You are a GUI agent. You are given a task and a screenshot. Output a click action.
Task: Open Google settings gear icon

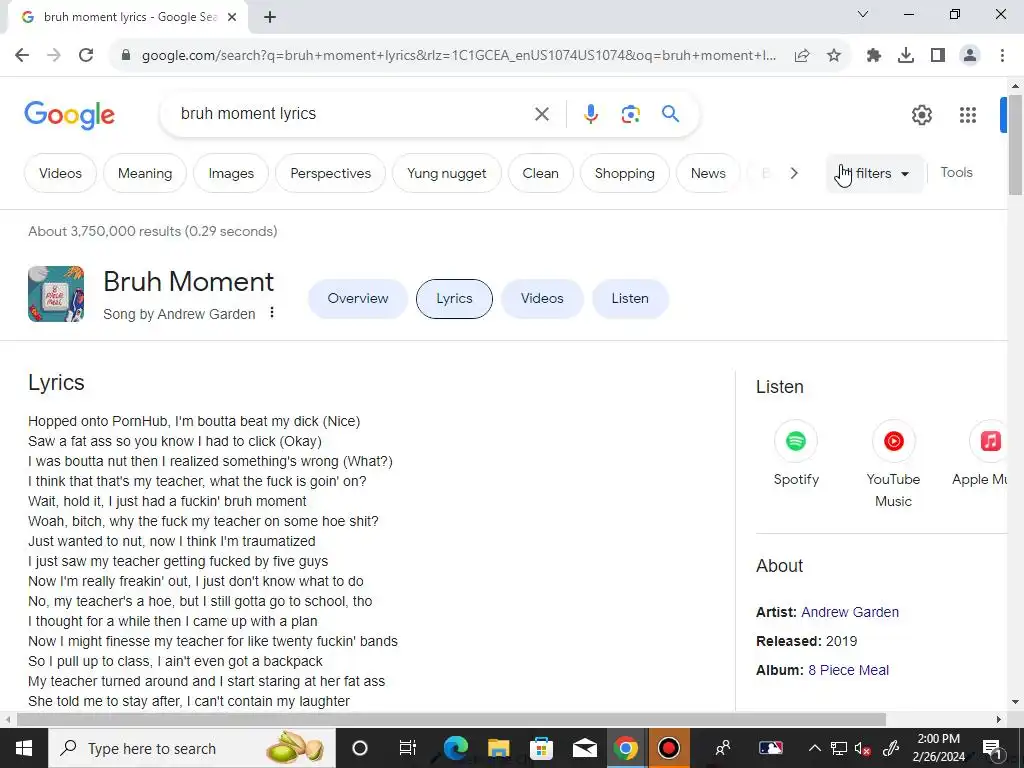coord(921,115)
